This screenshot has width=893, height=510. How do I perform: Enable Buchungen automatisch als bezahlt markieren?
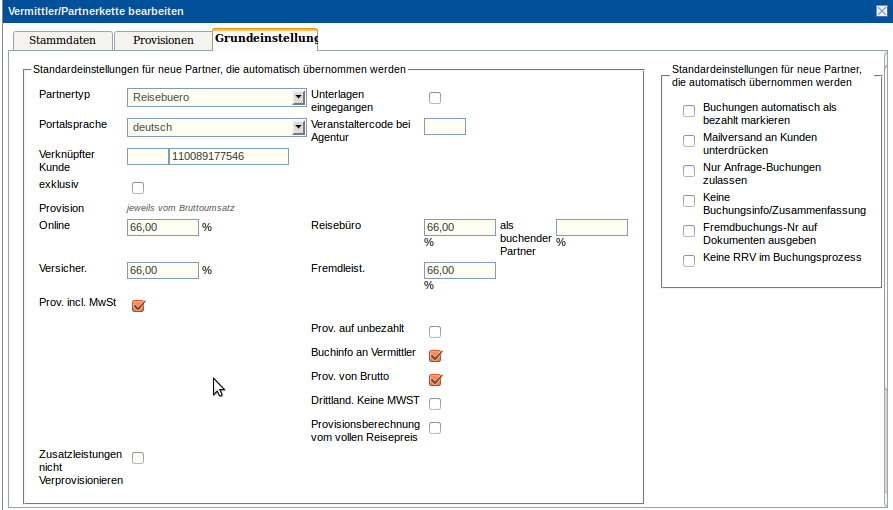[689, 111]
